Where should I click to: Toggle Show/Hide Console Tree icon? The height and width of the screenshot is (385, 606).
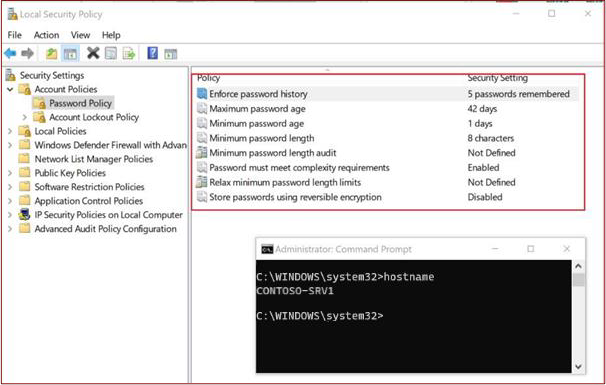pos(70,53)
